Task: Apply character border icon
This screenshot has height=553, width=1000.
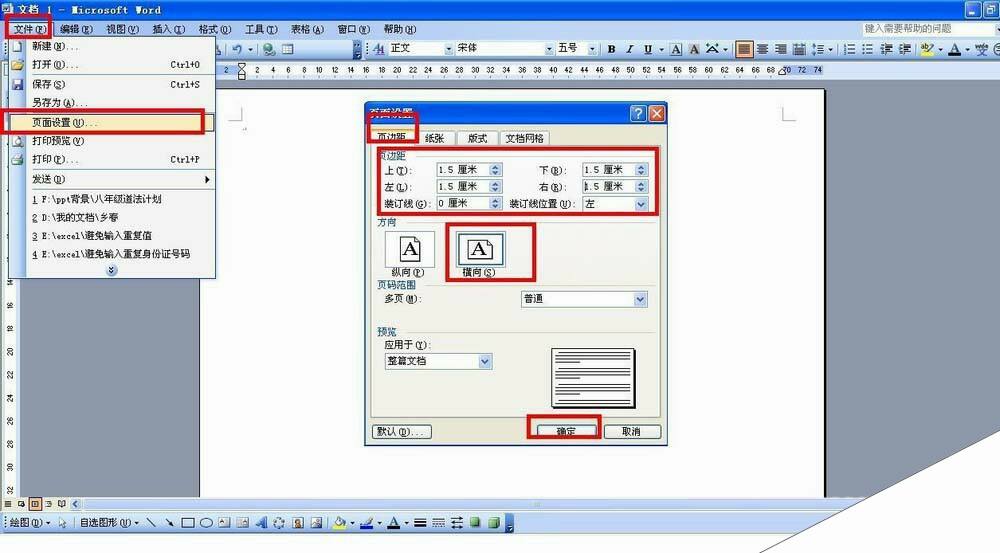Action: pyautogui.click(x=676, y=48)
